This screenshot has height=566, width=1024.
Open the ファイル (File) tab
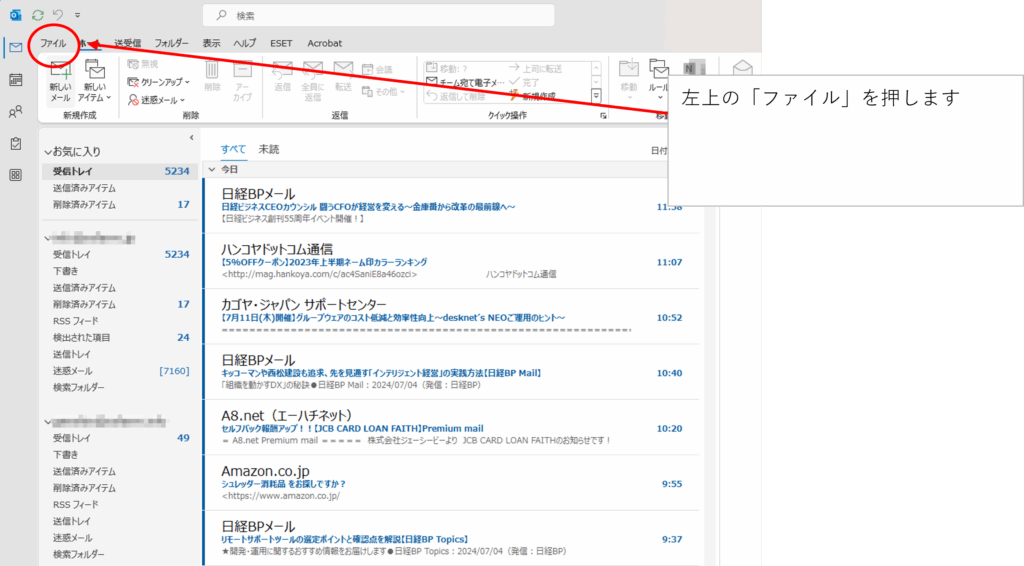[x=52, y=43]
